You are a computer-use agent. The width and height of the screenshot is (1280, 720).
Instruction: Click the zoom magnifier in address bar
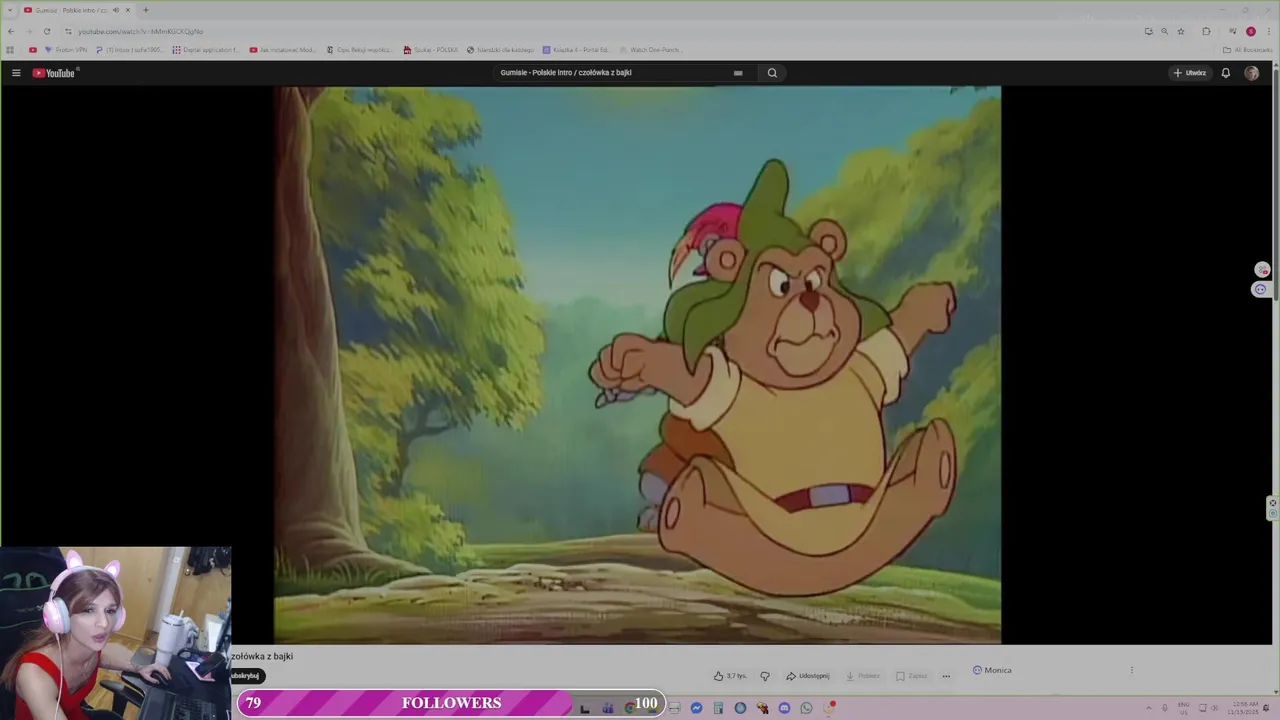coord(1164,31)
